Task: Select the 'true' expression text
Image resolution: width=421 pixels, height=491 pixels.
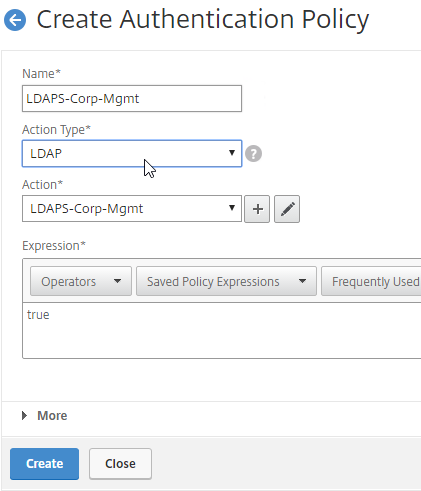Action: (38, 315)
